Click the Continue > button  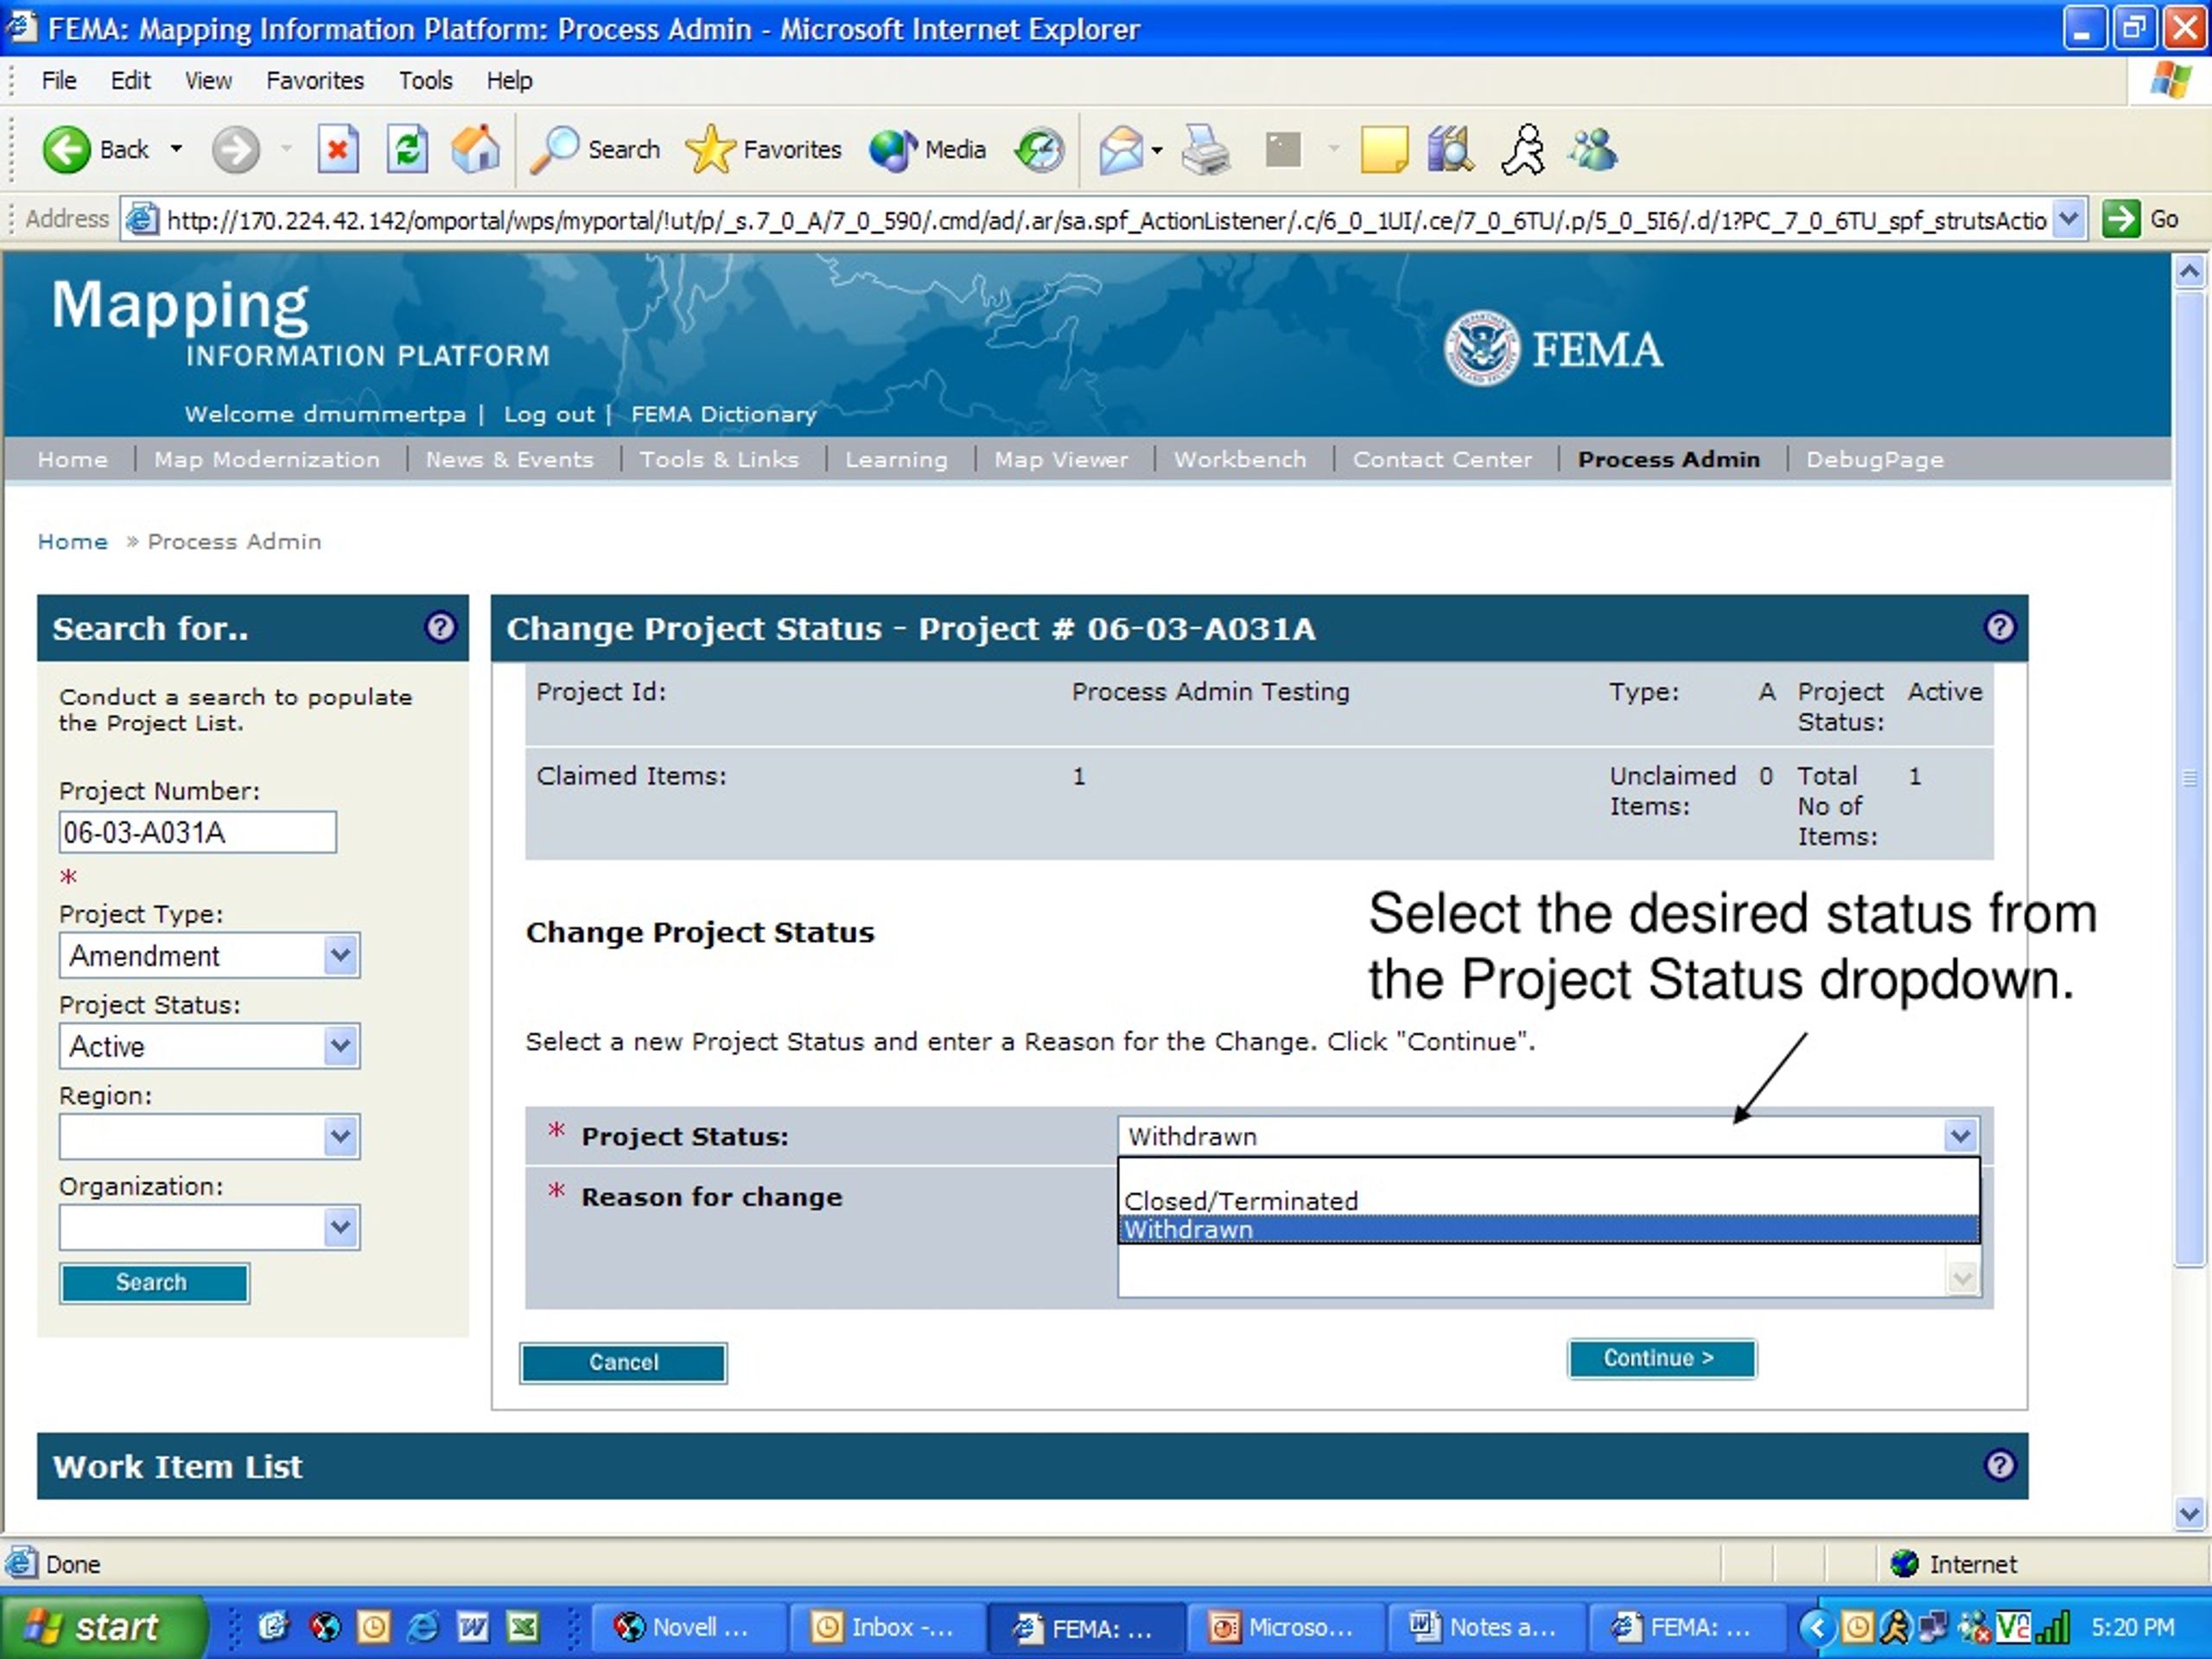[1661, 1358]
